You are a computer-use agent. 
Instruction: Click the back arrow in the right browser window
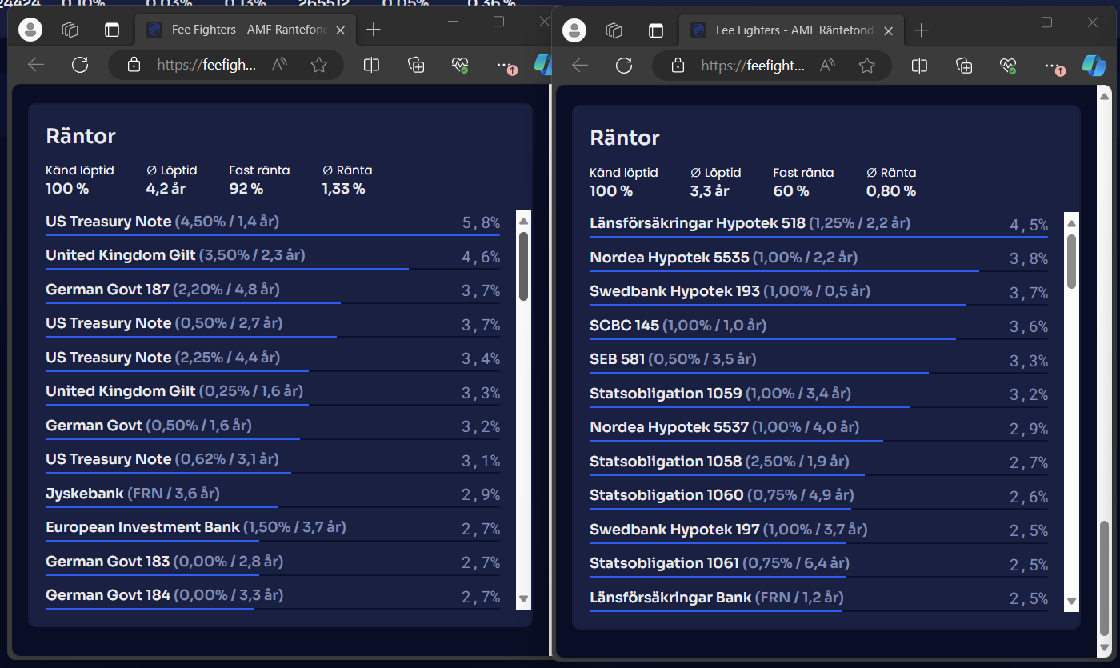[580, 66]
